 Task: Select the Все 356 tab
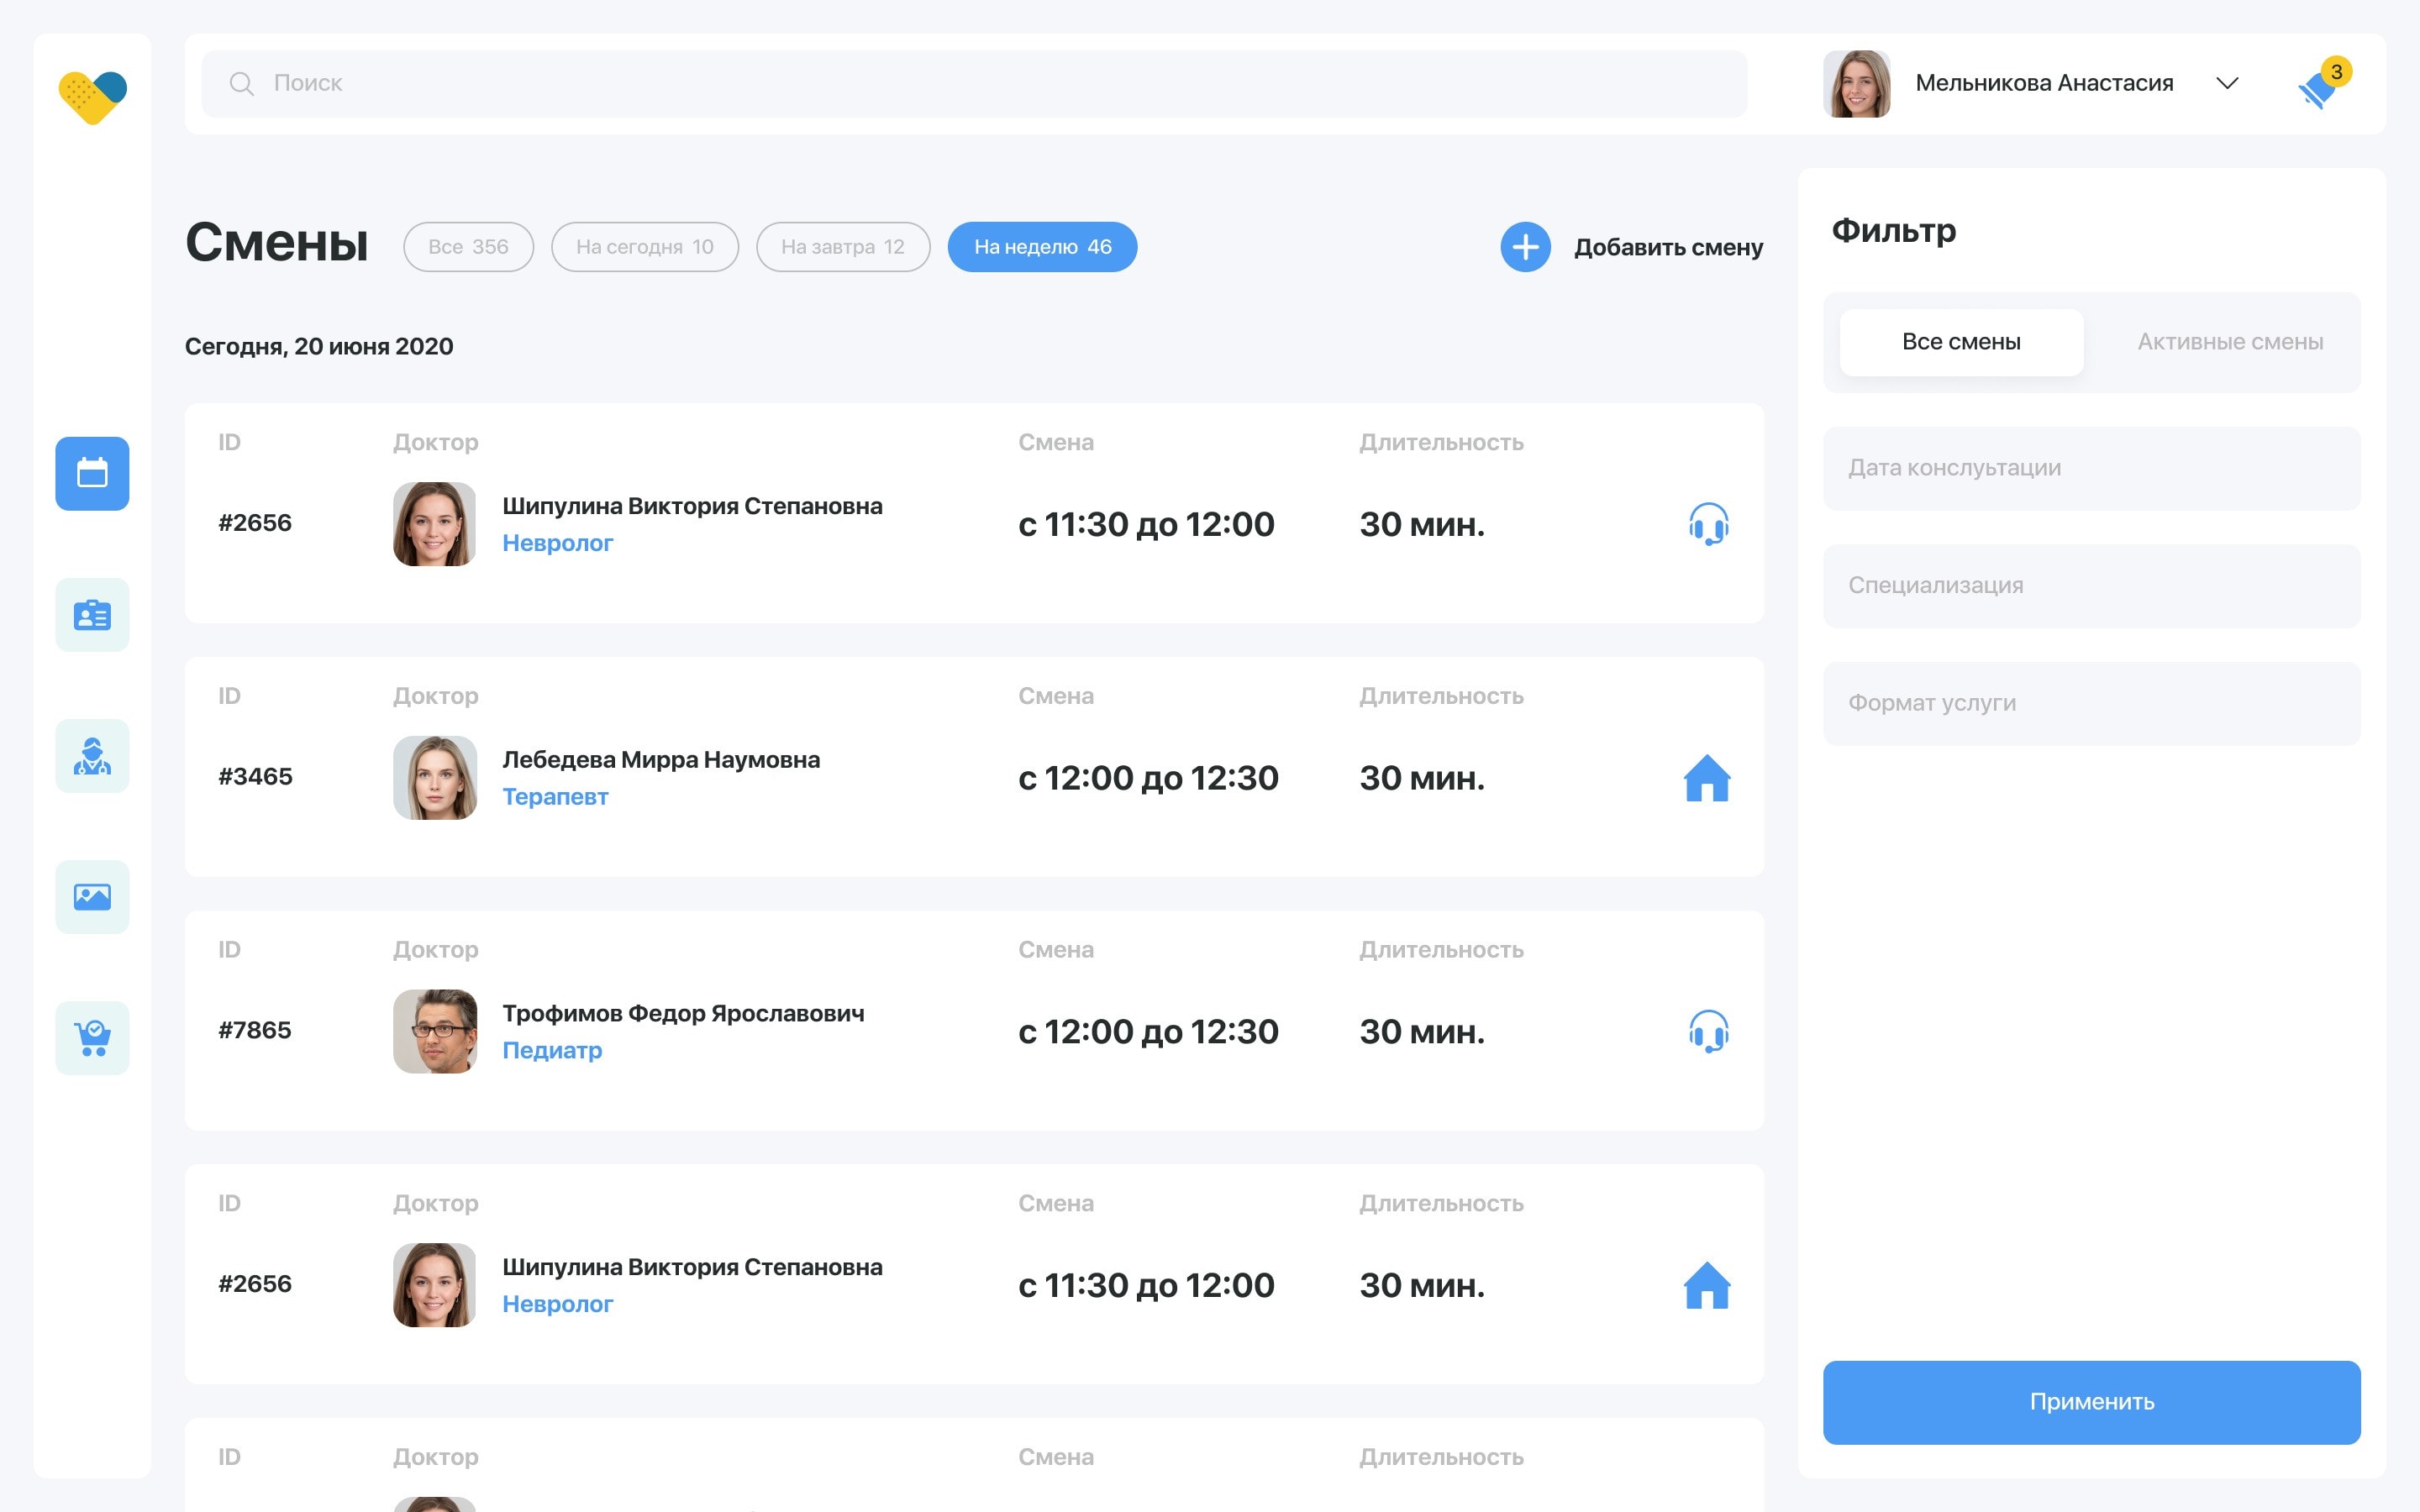pyautogui.click(x=468, y=246)
